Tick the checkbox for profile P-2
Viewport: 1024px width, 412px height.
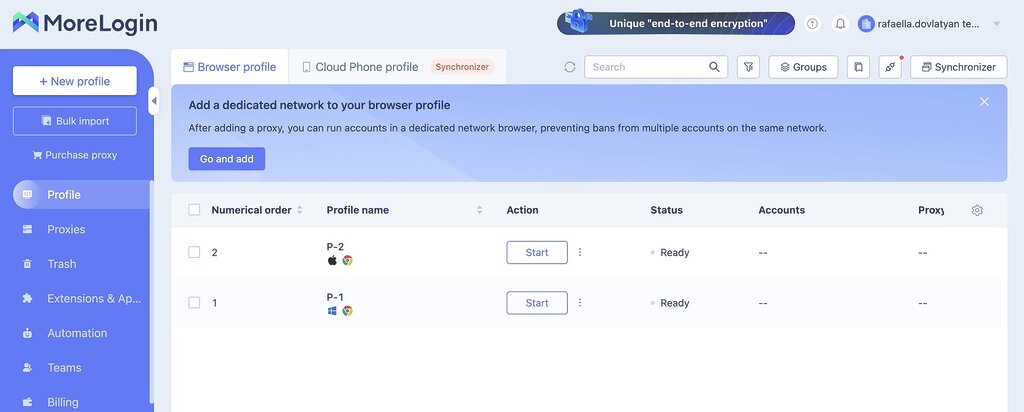[x=194, y=252]
